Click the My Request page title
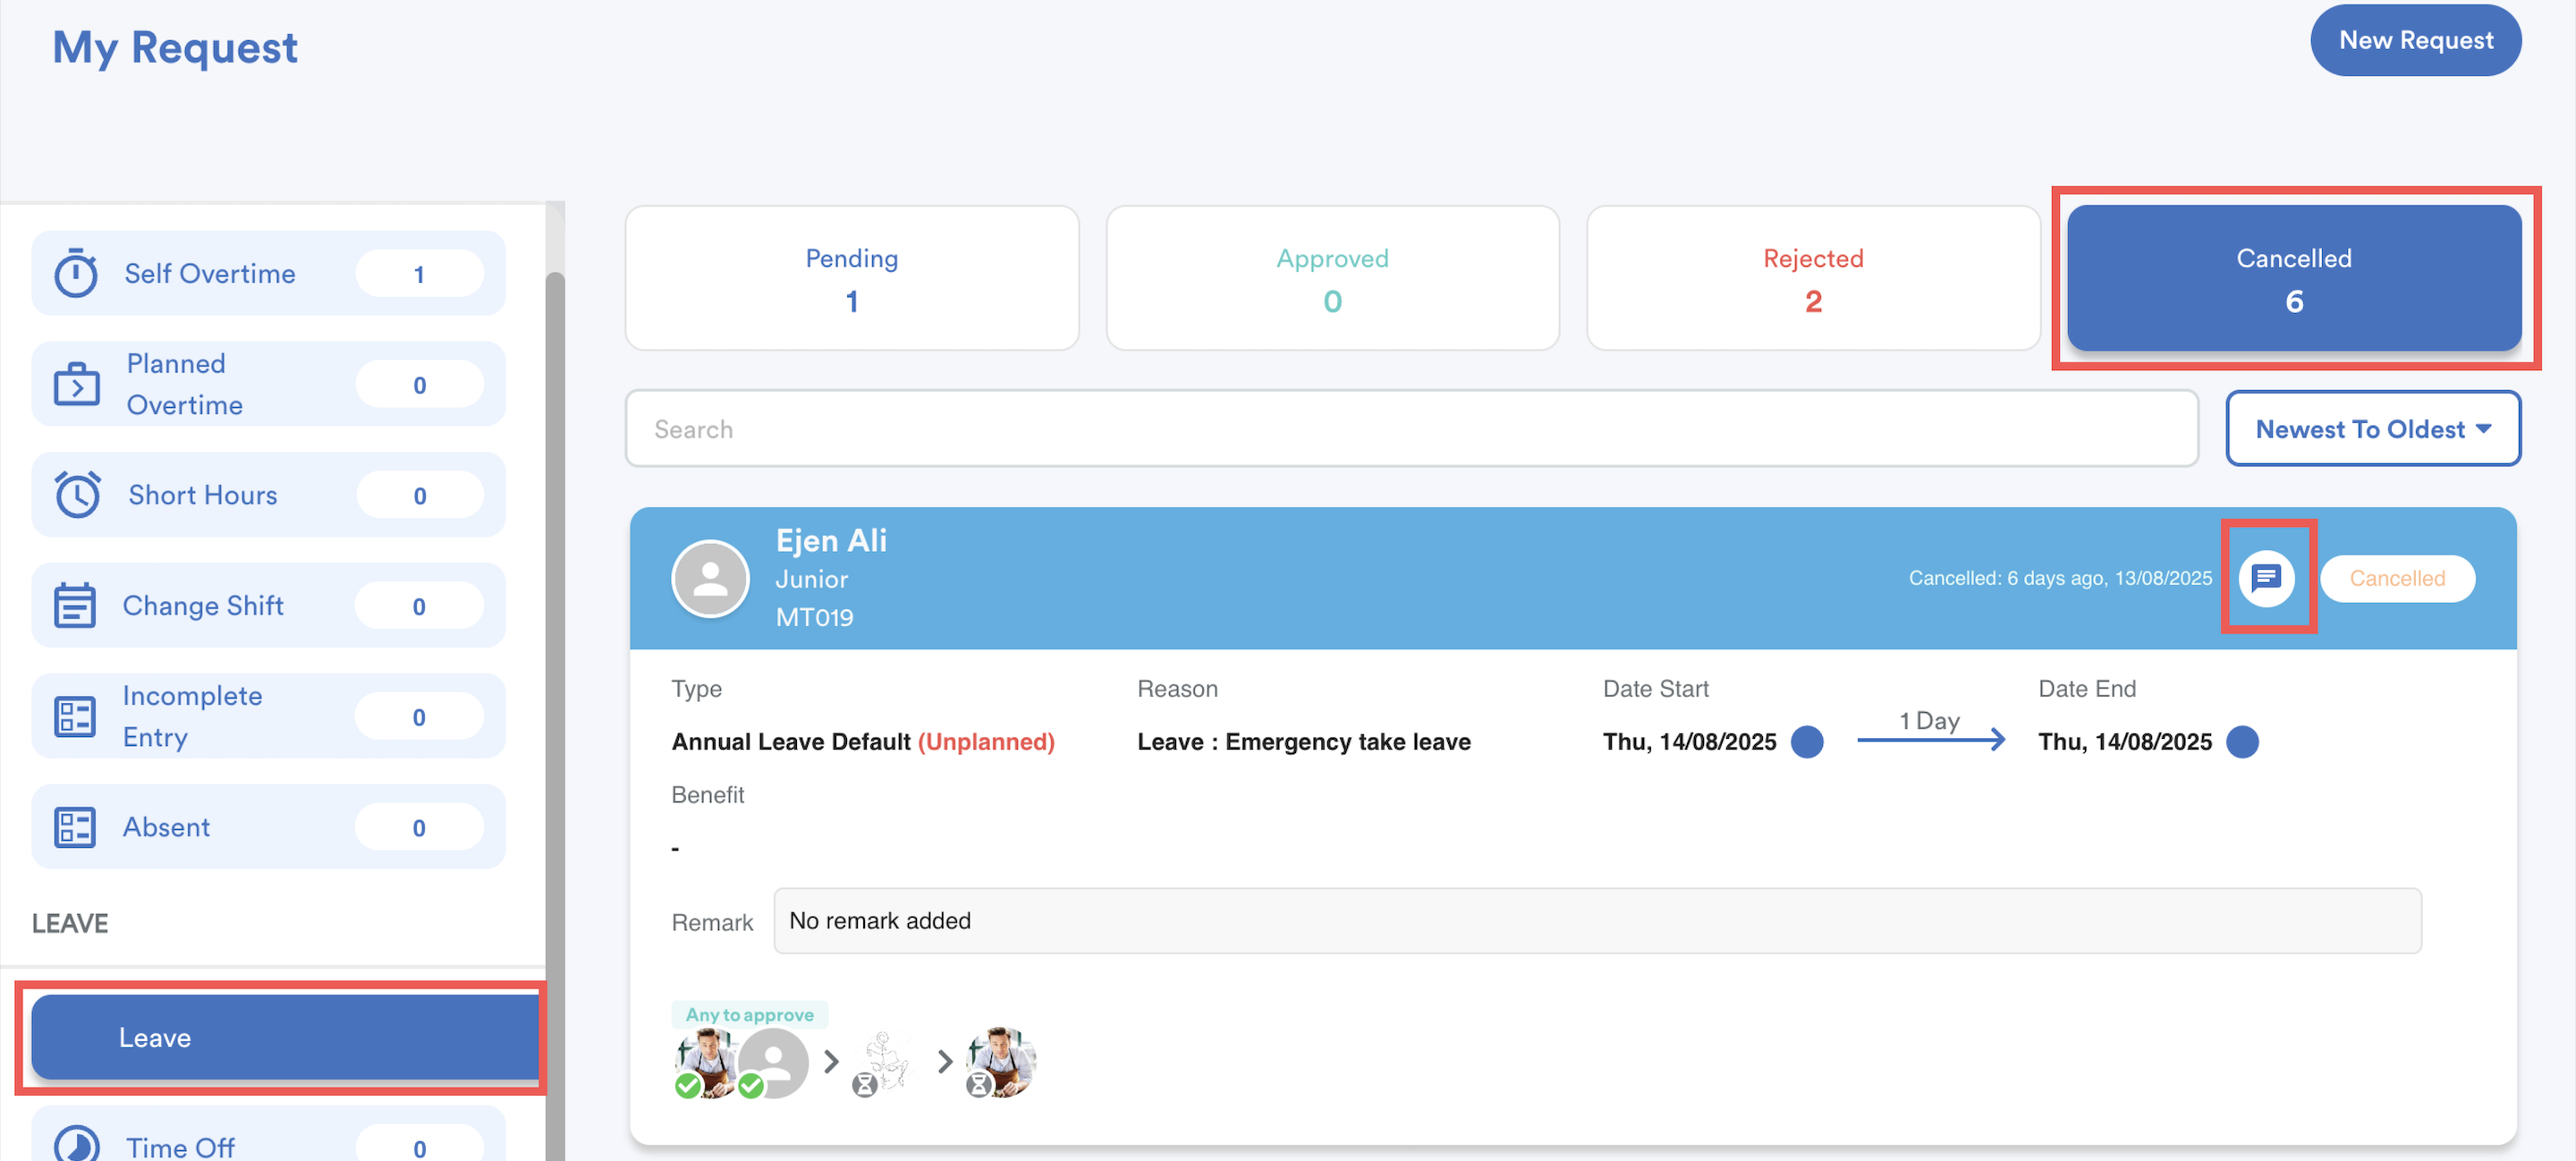Screen dimensions: 2576x1161 [175, 47]
